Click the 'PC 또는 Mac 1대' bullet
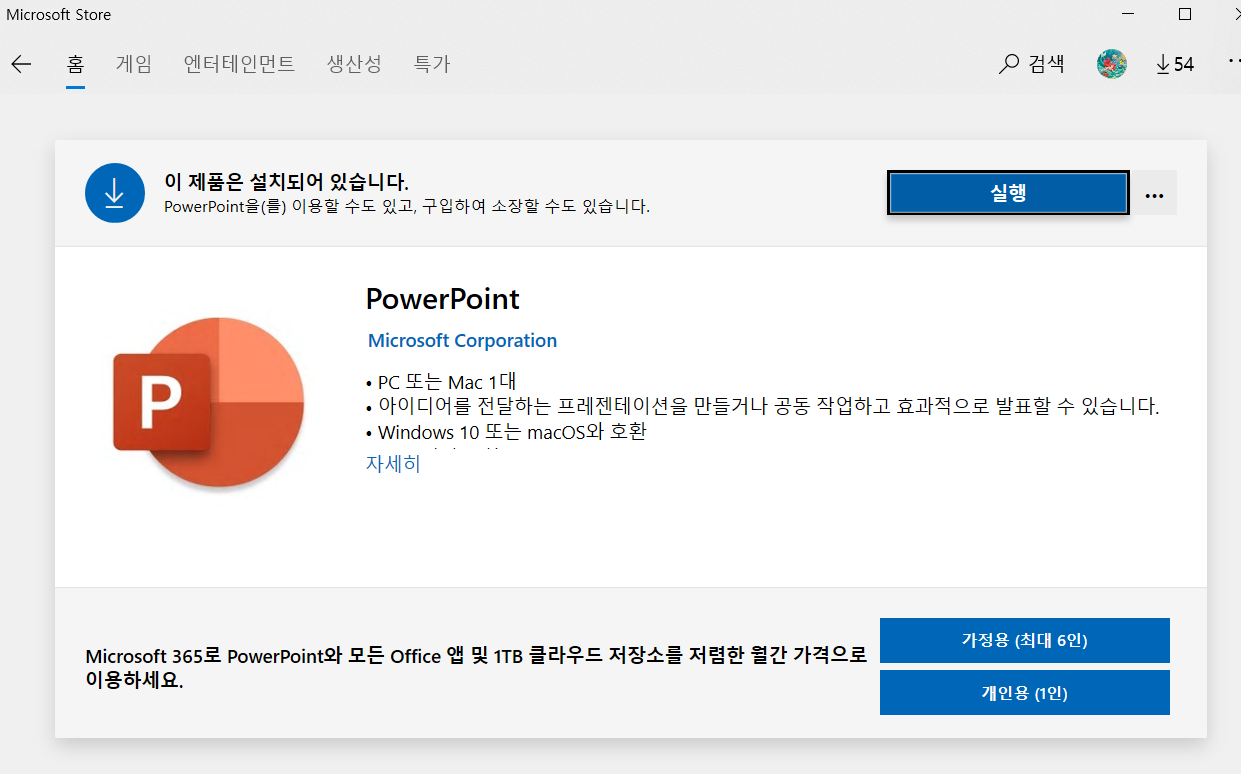Viewport: 1241px width, 774px height. tap(441, 382)
